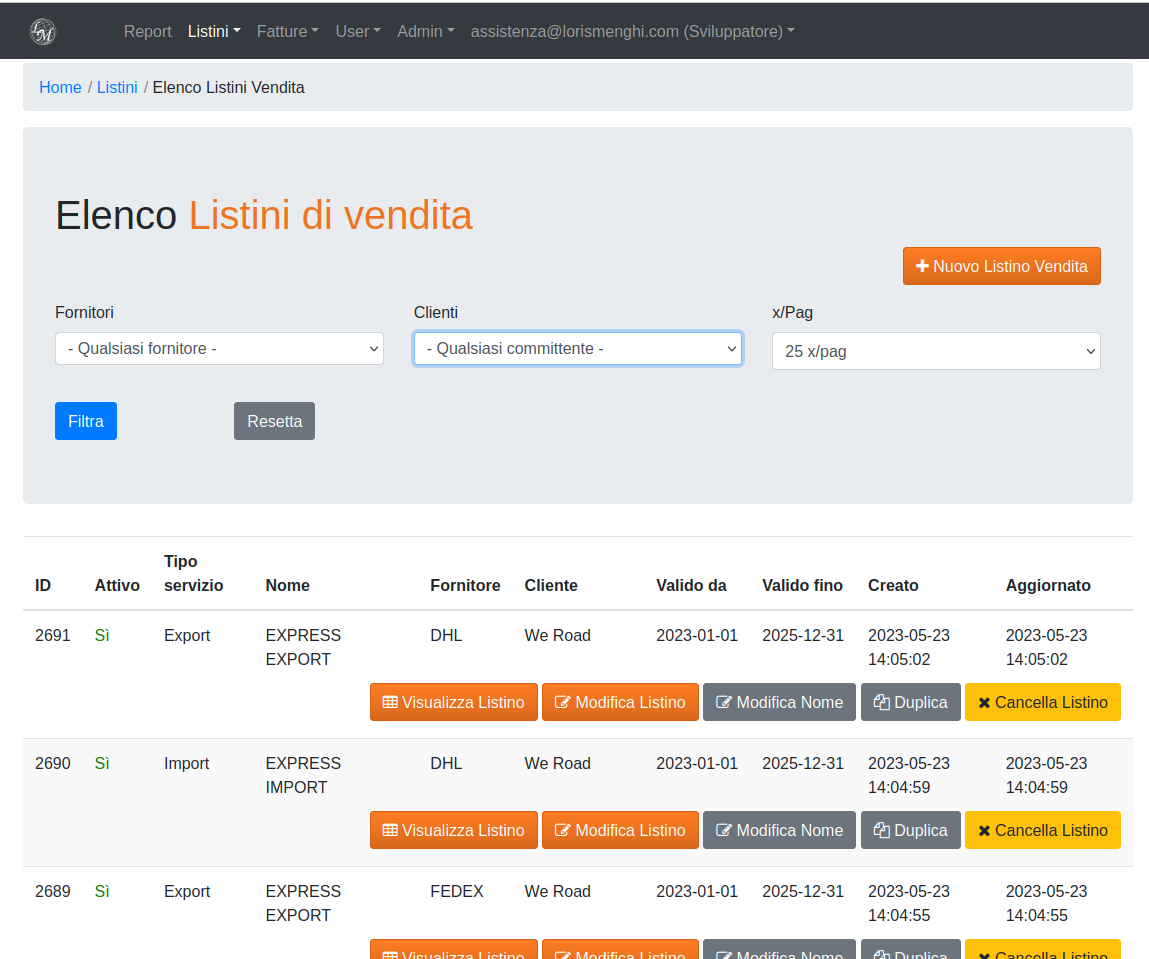
Task: Open the Fatture menu in navbar
Action: tap(287, 32)
